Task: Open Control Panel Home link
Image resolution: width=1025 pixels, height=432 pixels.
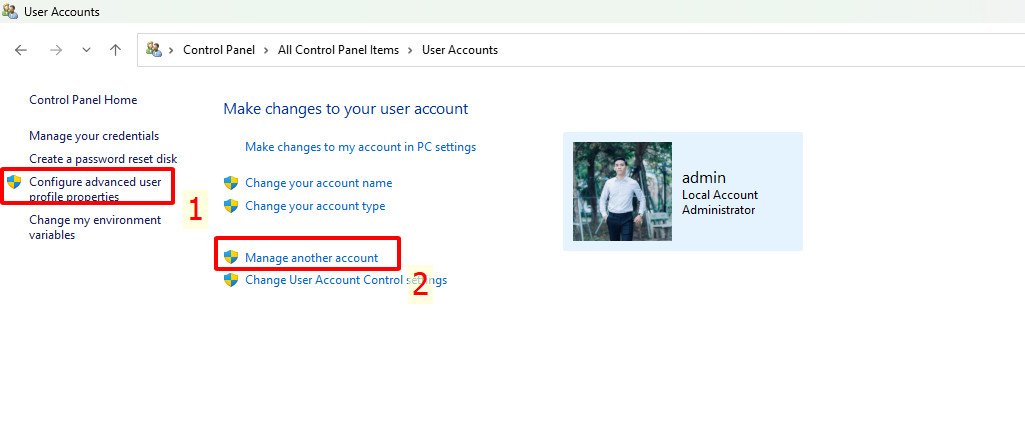Action: [x=83, y=100]
